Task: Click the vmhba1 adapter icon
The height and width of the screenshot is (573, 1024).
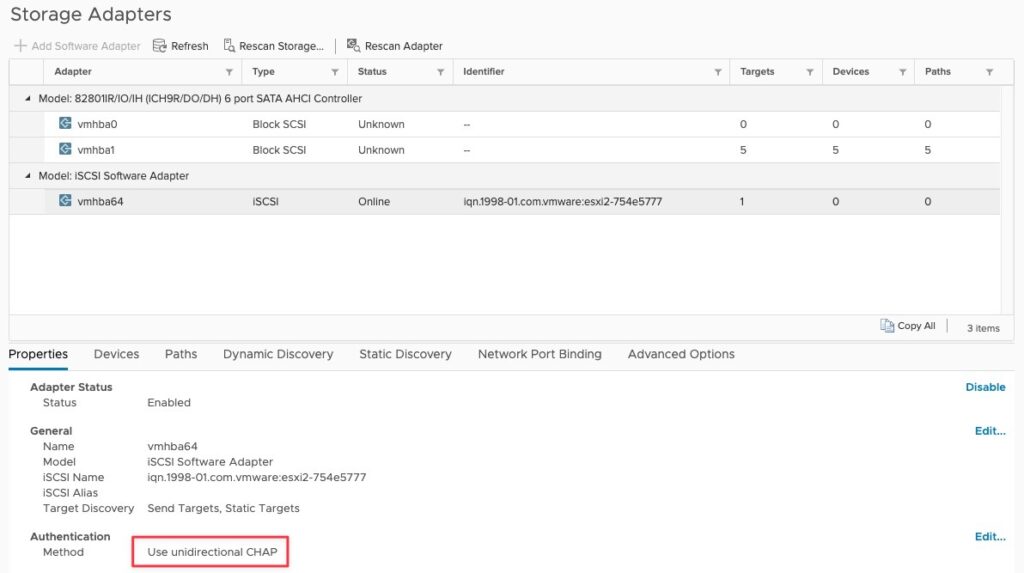Action: (65, 149)
